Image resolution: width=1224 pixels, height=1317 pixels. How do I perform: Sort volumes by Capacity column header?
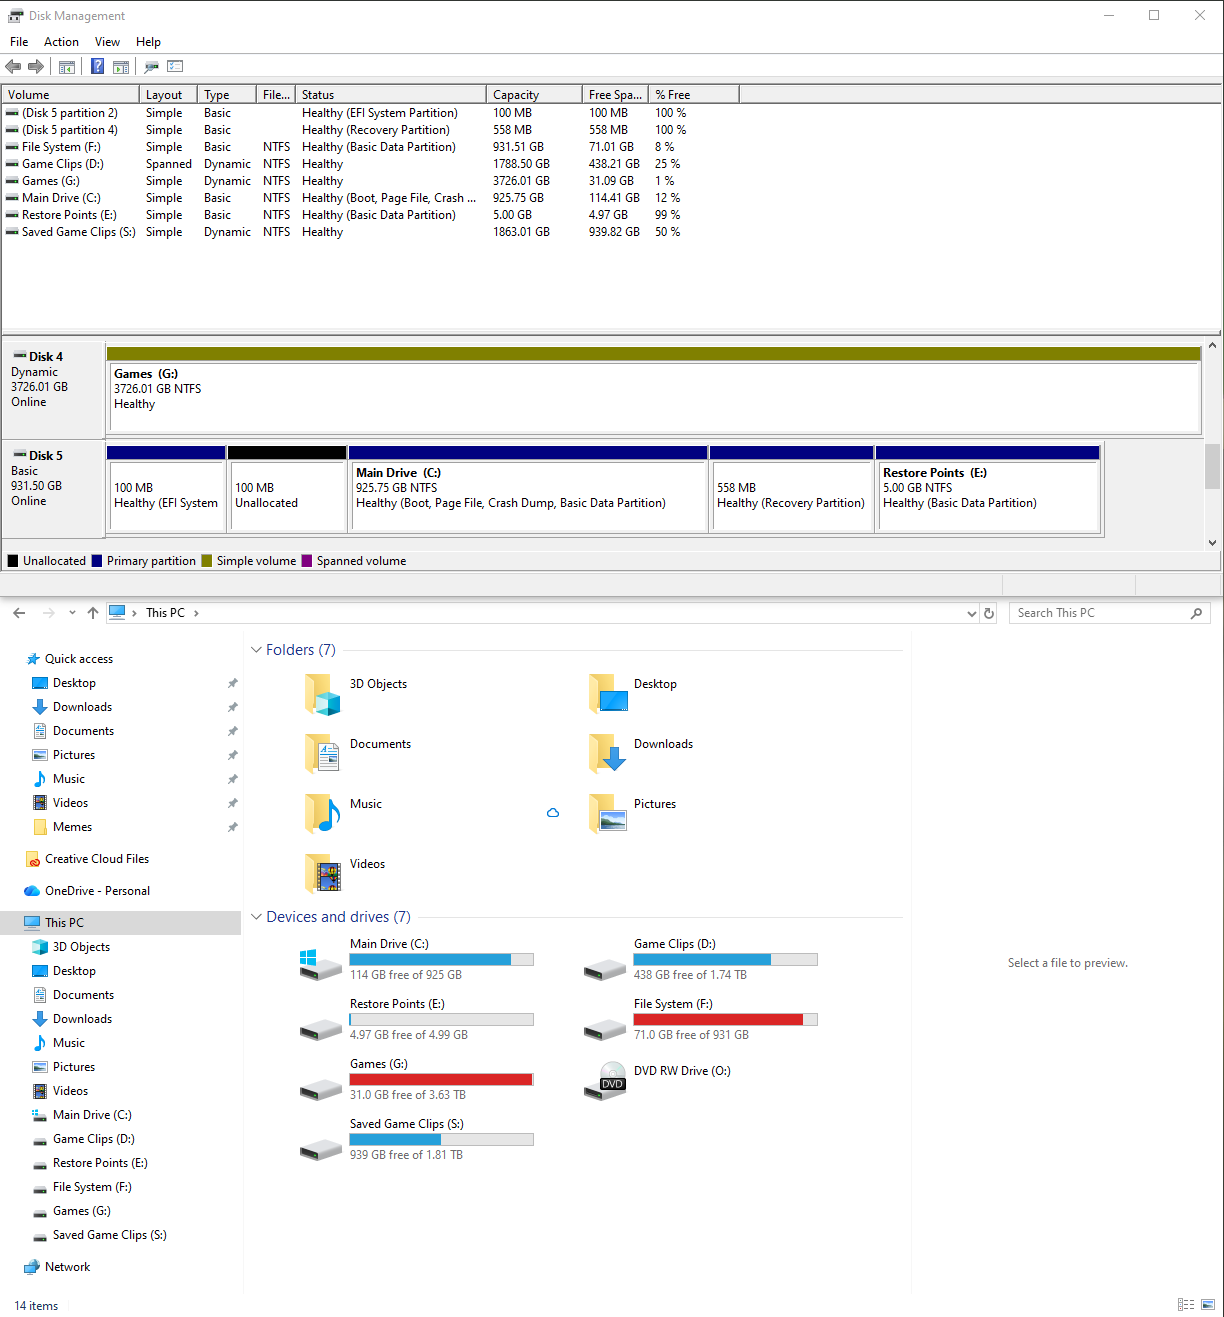[533, 95]
